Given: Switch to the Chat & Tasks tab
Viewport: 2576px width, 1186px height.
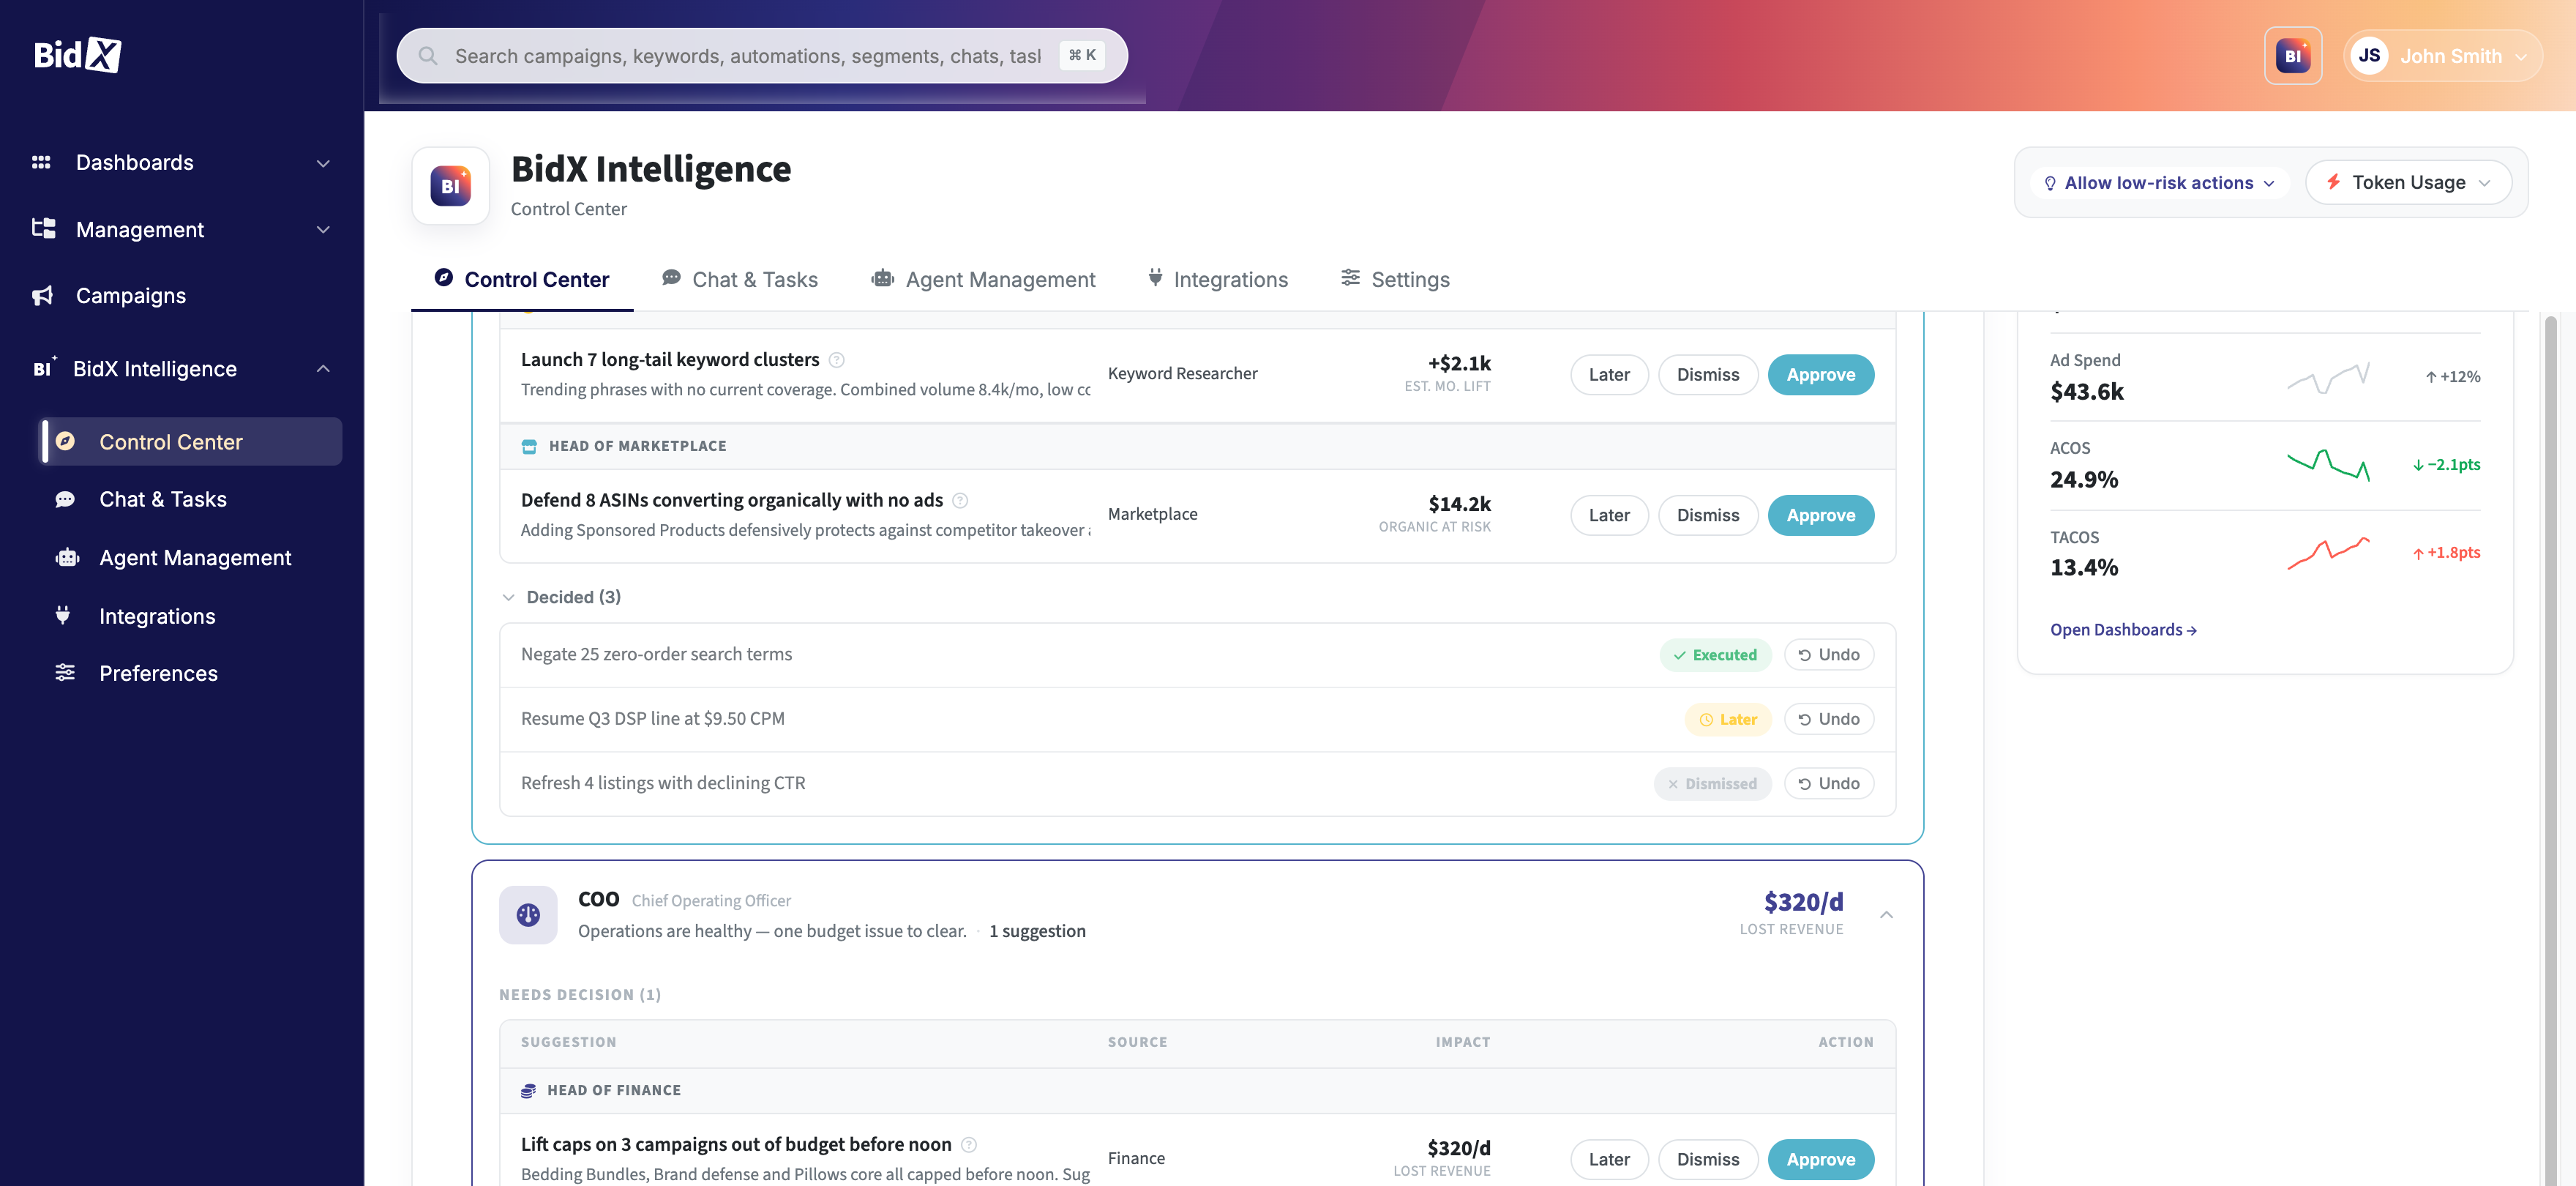Looking at the screenshot, I should tap(740, 280).
